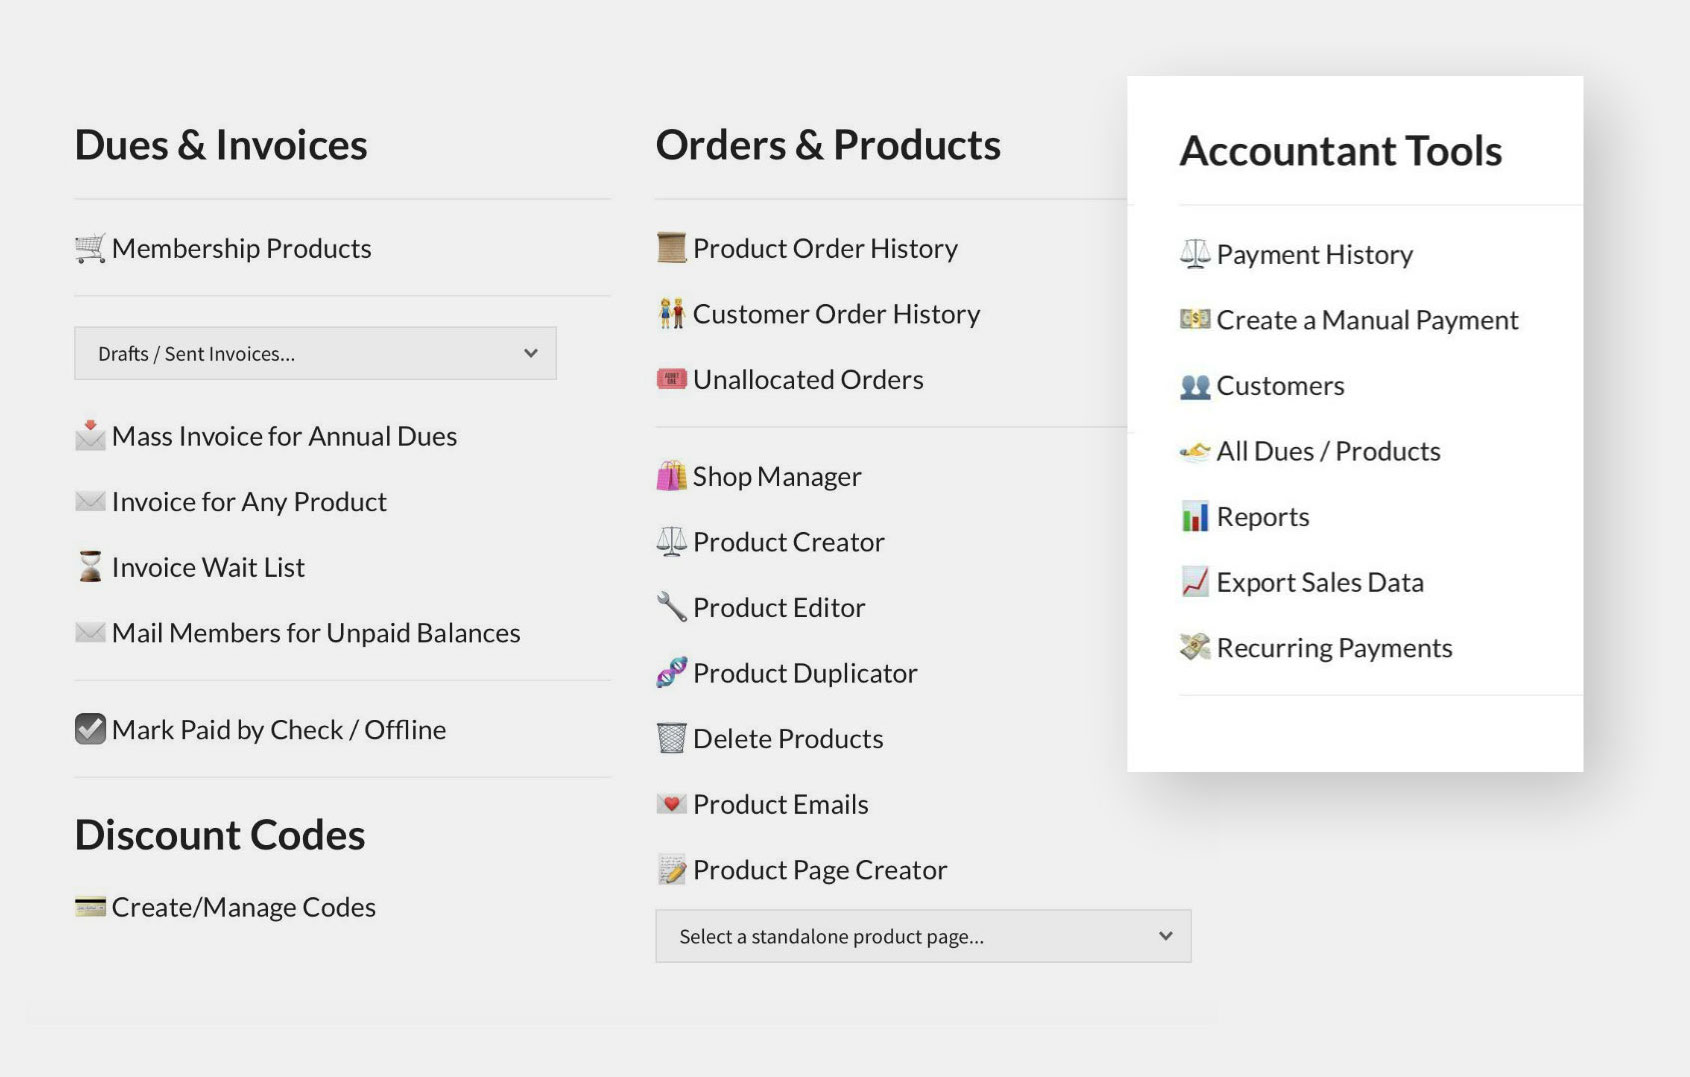Select Export Sales Data link
The image size is (1690, 1077).
pyautogui.click(x=1319, y=582)
